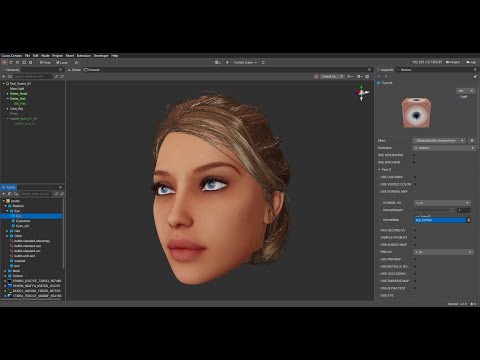
Task: Switch to the Console tab
Action: tap(91, 70)
